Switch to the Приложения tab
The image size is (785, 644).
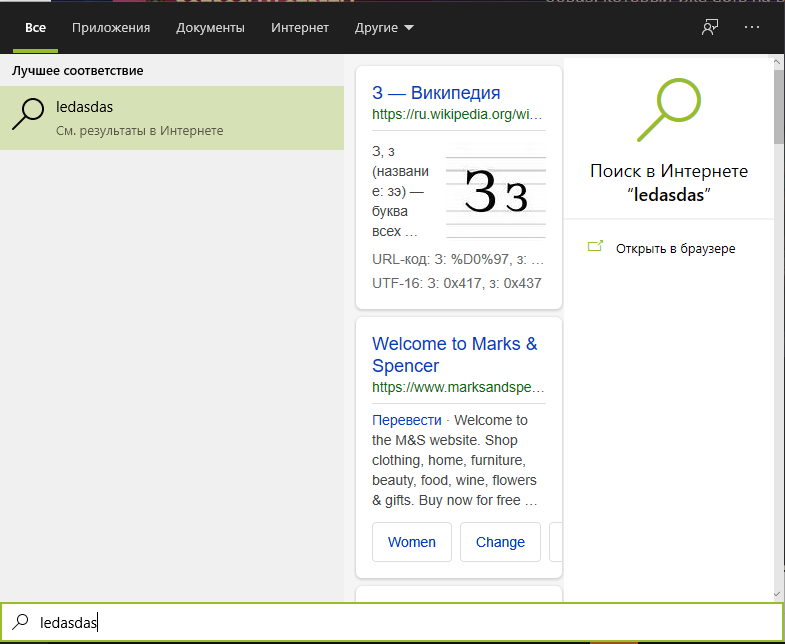[111, 28]
